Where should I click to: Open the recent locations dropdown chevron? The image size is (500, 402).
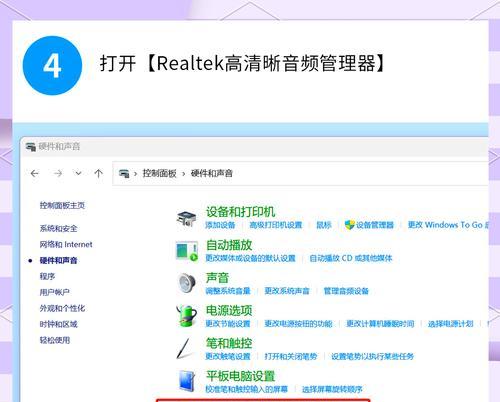pos(78,173)
